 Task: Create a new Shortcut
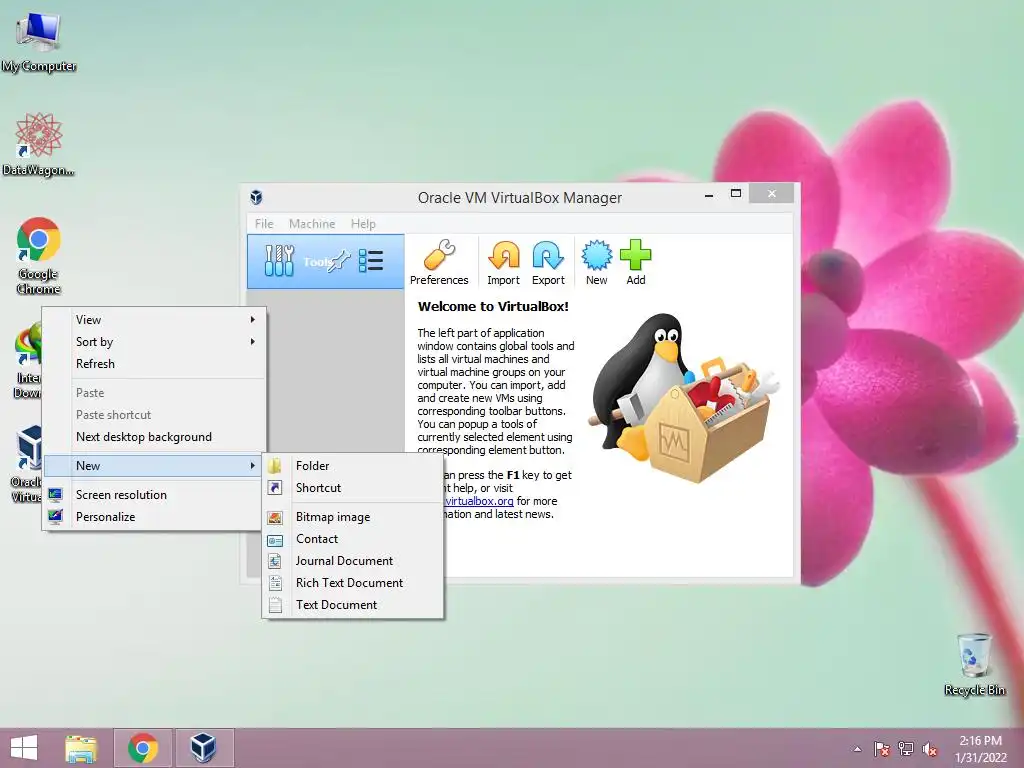353,488
